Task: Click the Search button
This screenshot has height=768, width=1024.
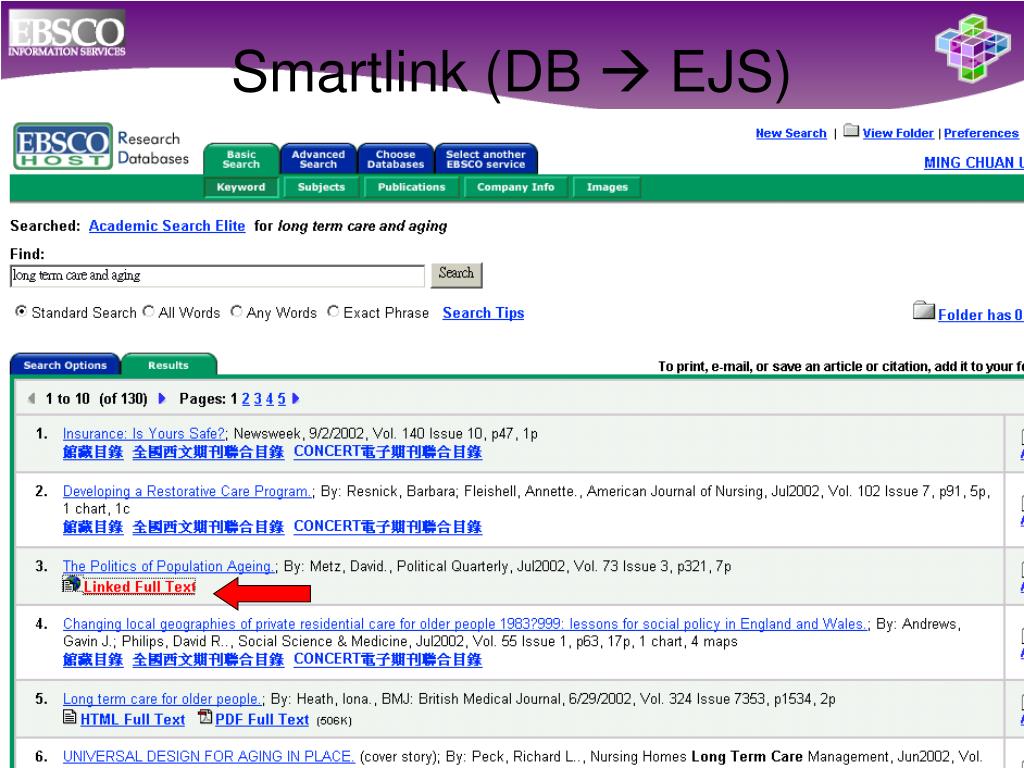Action: pos(456,274)
